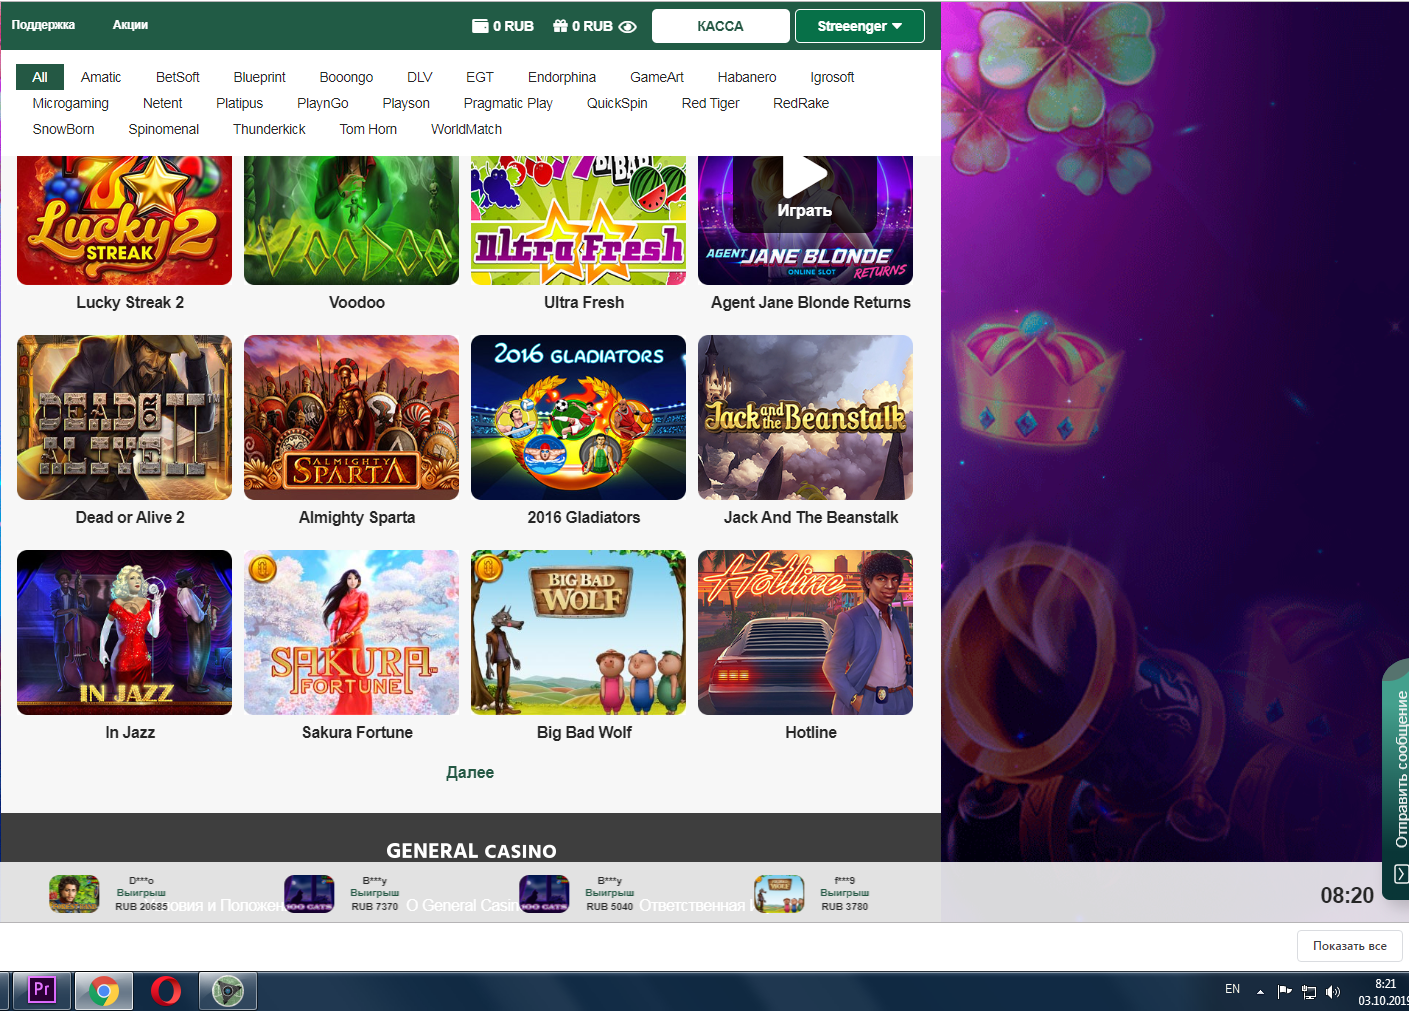
Task: Open the Поддержка support link
Action: [x=43, y=25]
